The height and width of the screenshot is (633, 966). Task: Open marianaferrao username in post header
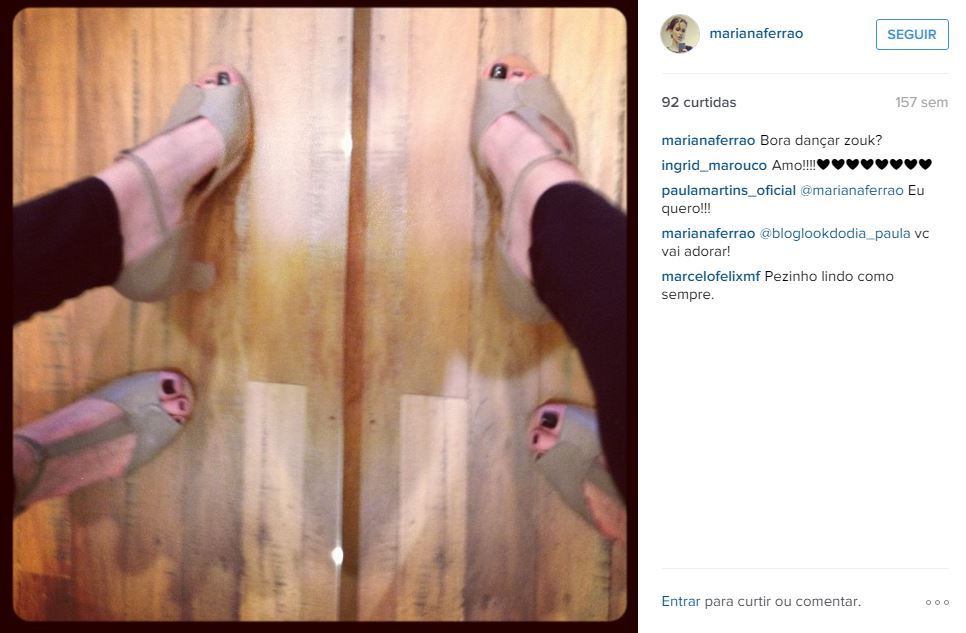756,33
